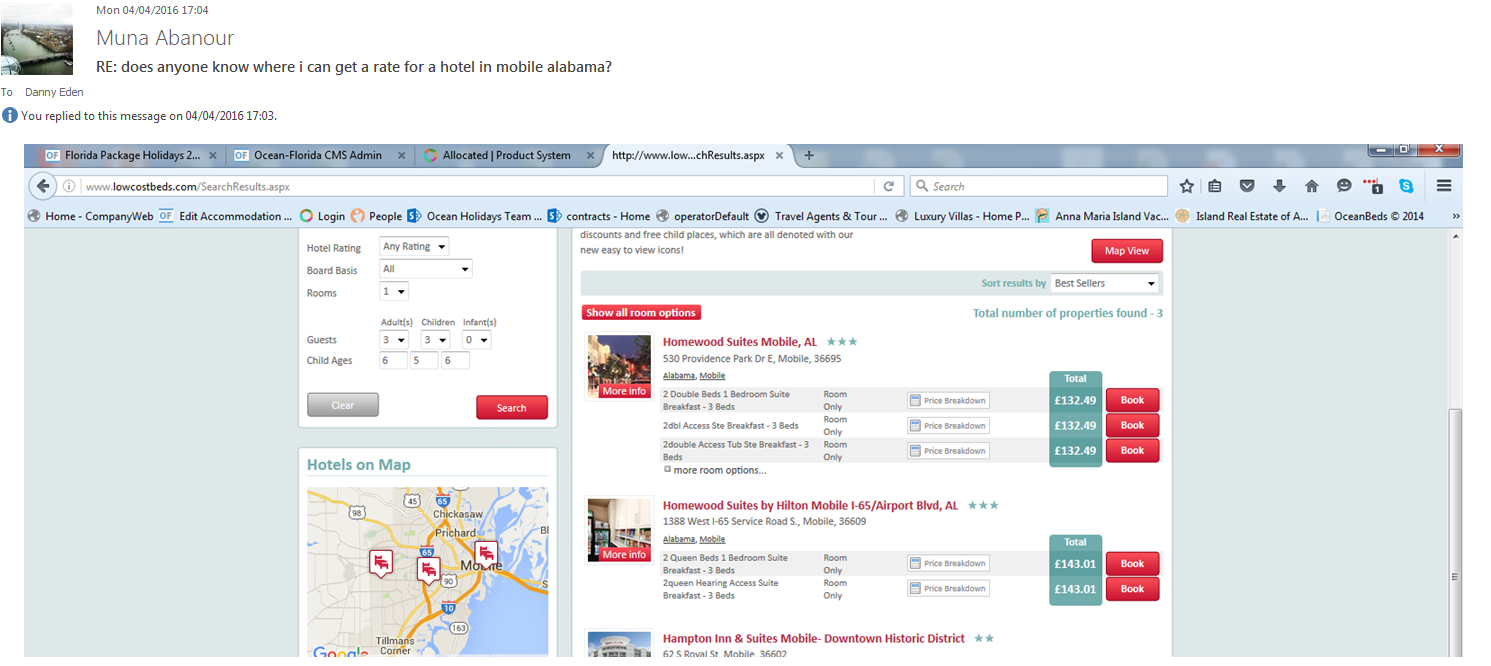Open the Infant(s) count dropdown
Screen dimensions: 1491x666
(476, 340)
